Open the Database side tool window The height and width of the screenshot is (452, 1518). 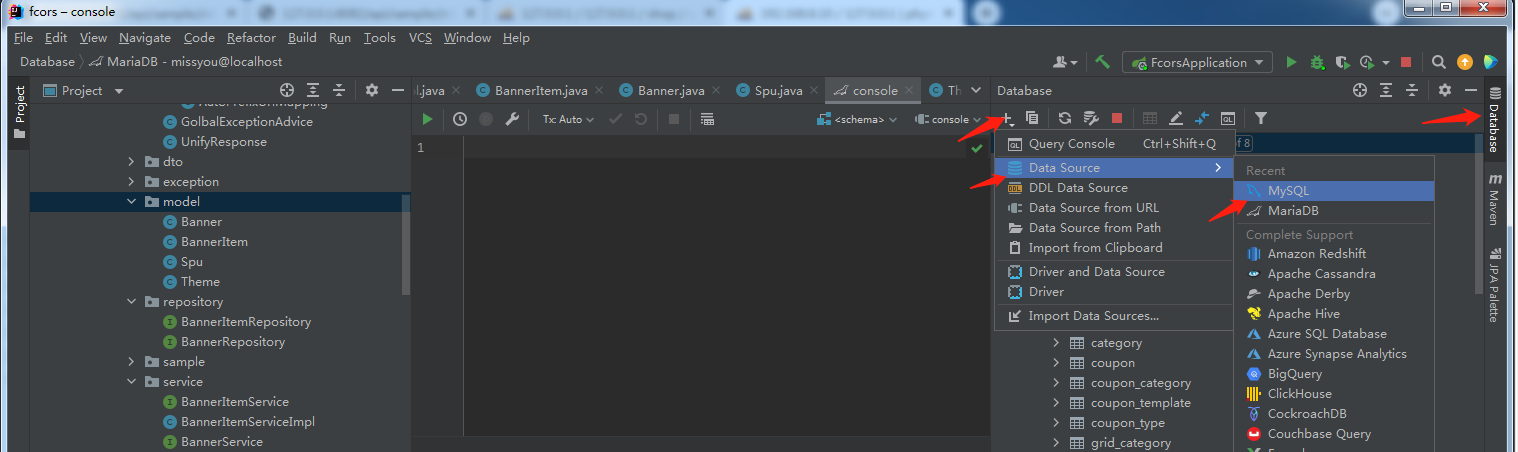tap(1494, 119)
